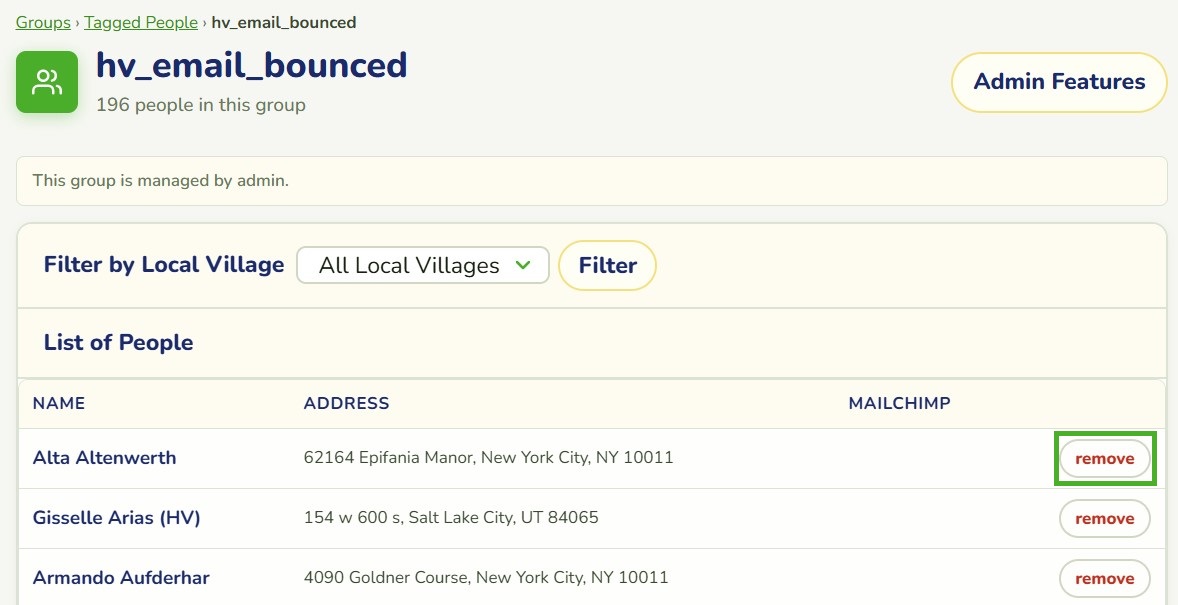Click the ADDRESS column header
This screenshot has width=1178, height=605.
pyautogui.click(x=346, y=404)
